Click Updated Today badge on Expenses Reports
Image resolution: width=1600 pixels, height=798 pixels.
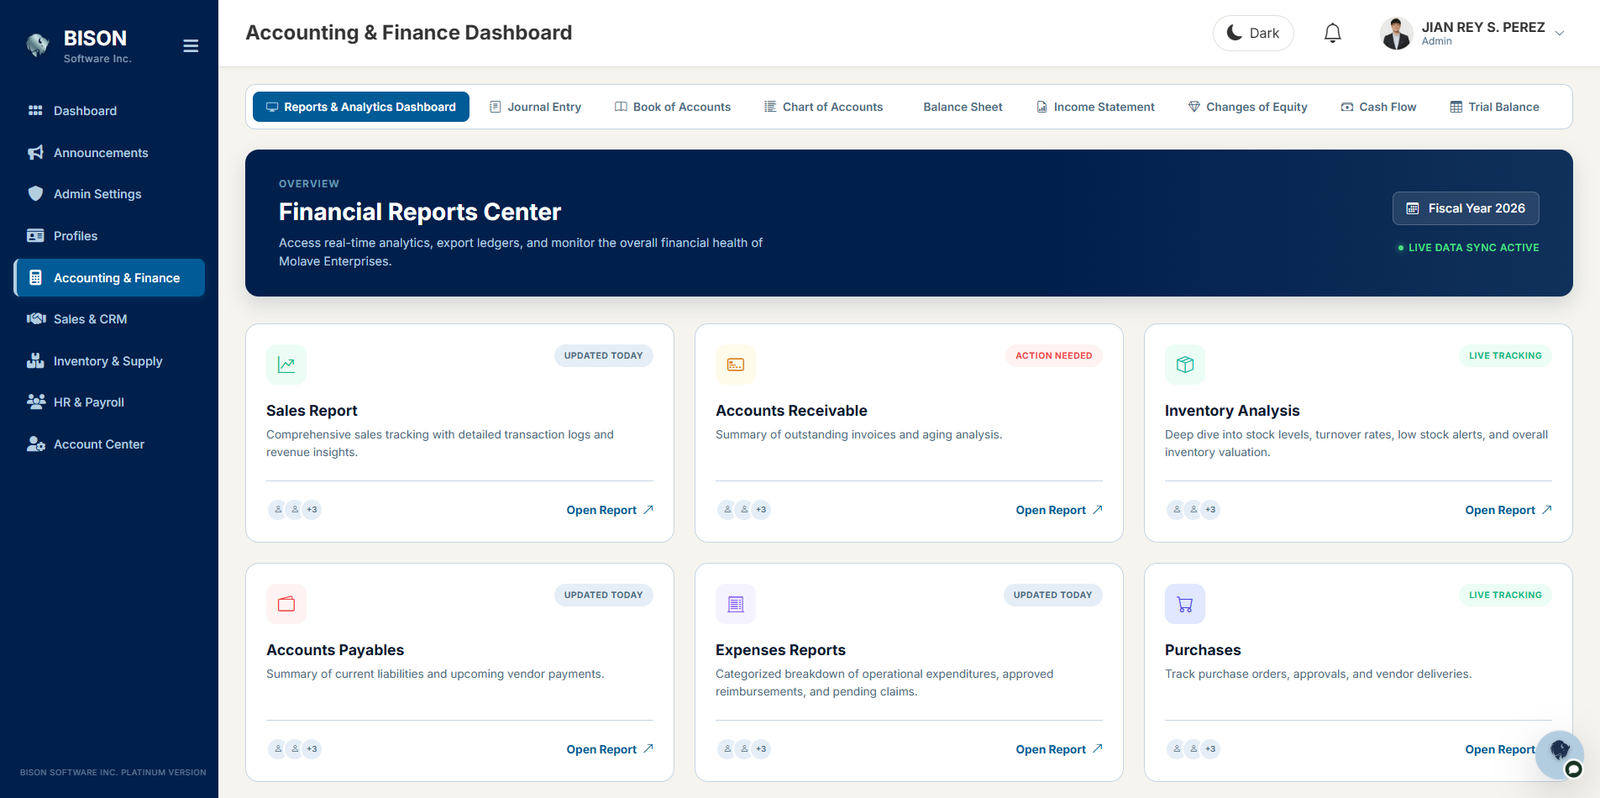pos(1053,595)
